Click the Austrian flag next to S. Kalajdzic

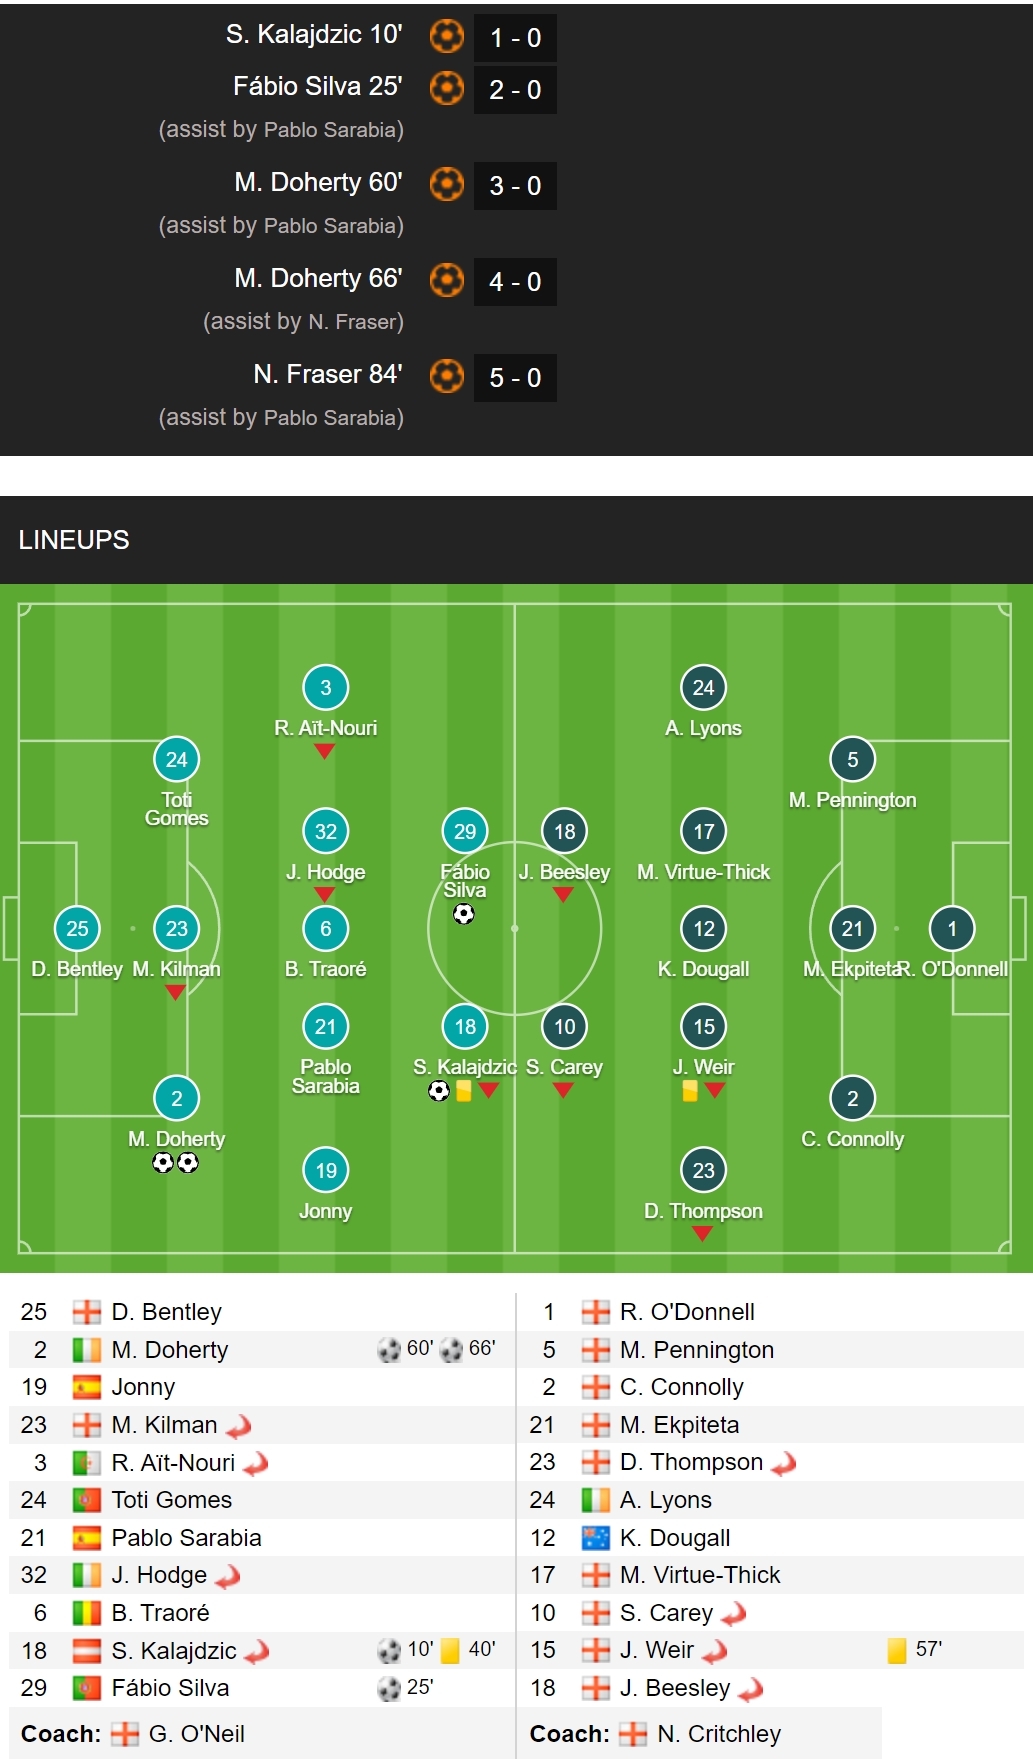[87, 1651]
